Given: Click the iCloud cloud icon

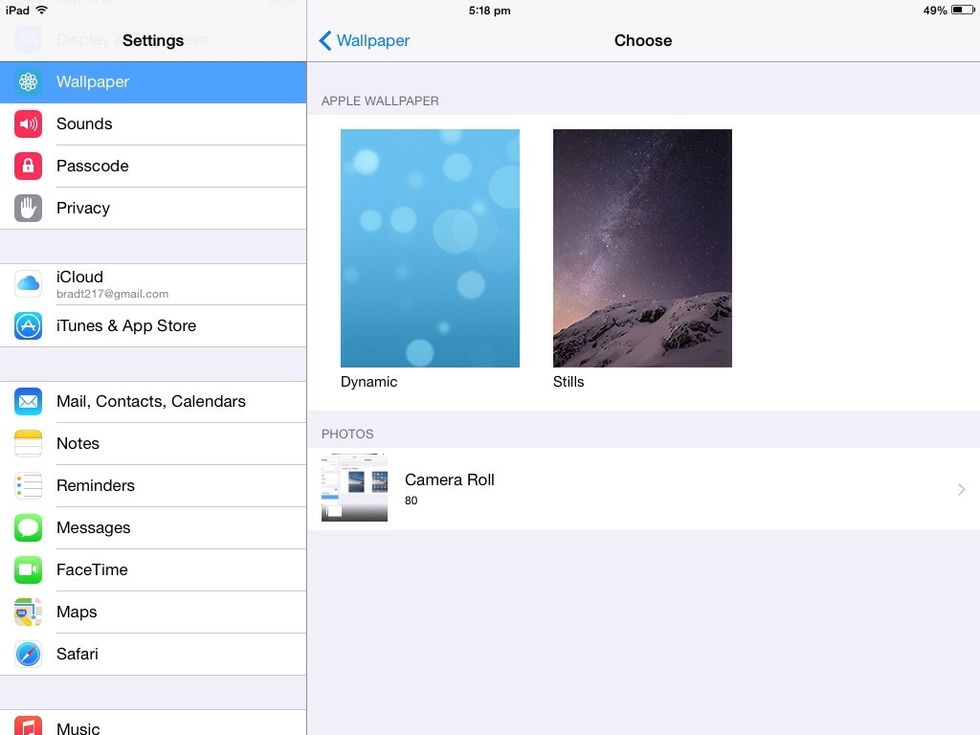Looking at the screenshot, I should click(x=28, y=284).
